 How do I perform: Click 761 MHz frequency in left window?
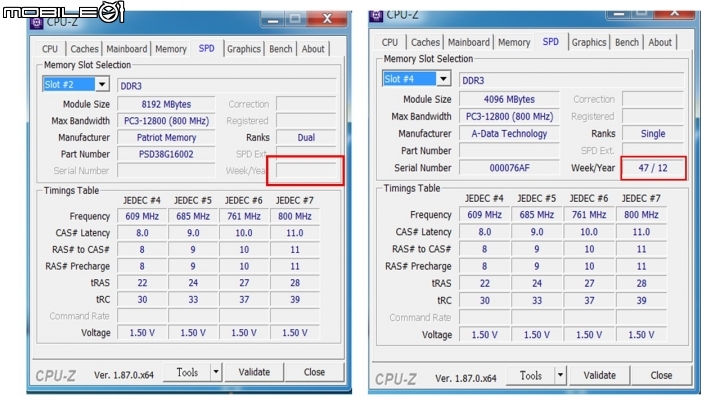244,216
